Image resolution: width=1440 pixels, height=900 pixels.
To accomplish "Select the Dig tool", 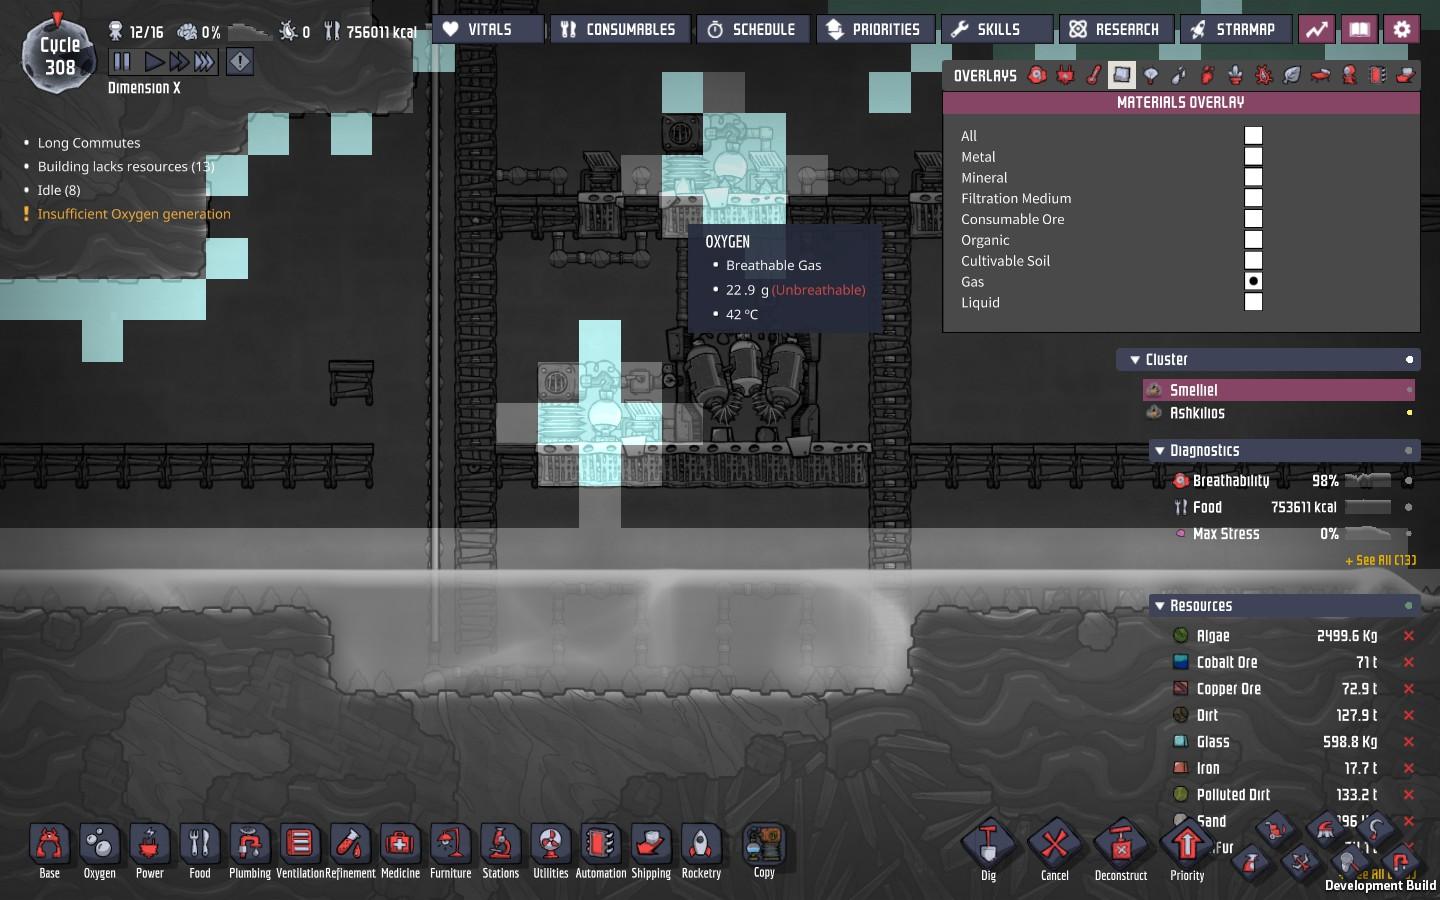I will point(988,850).
